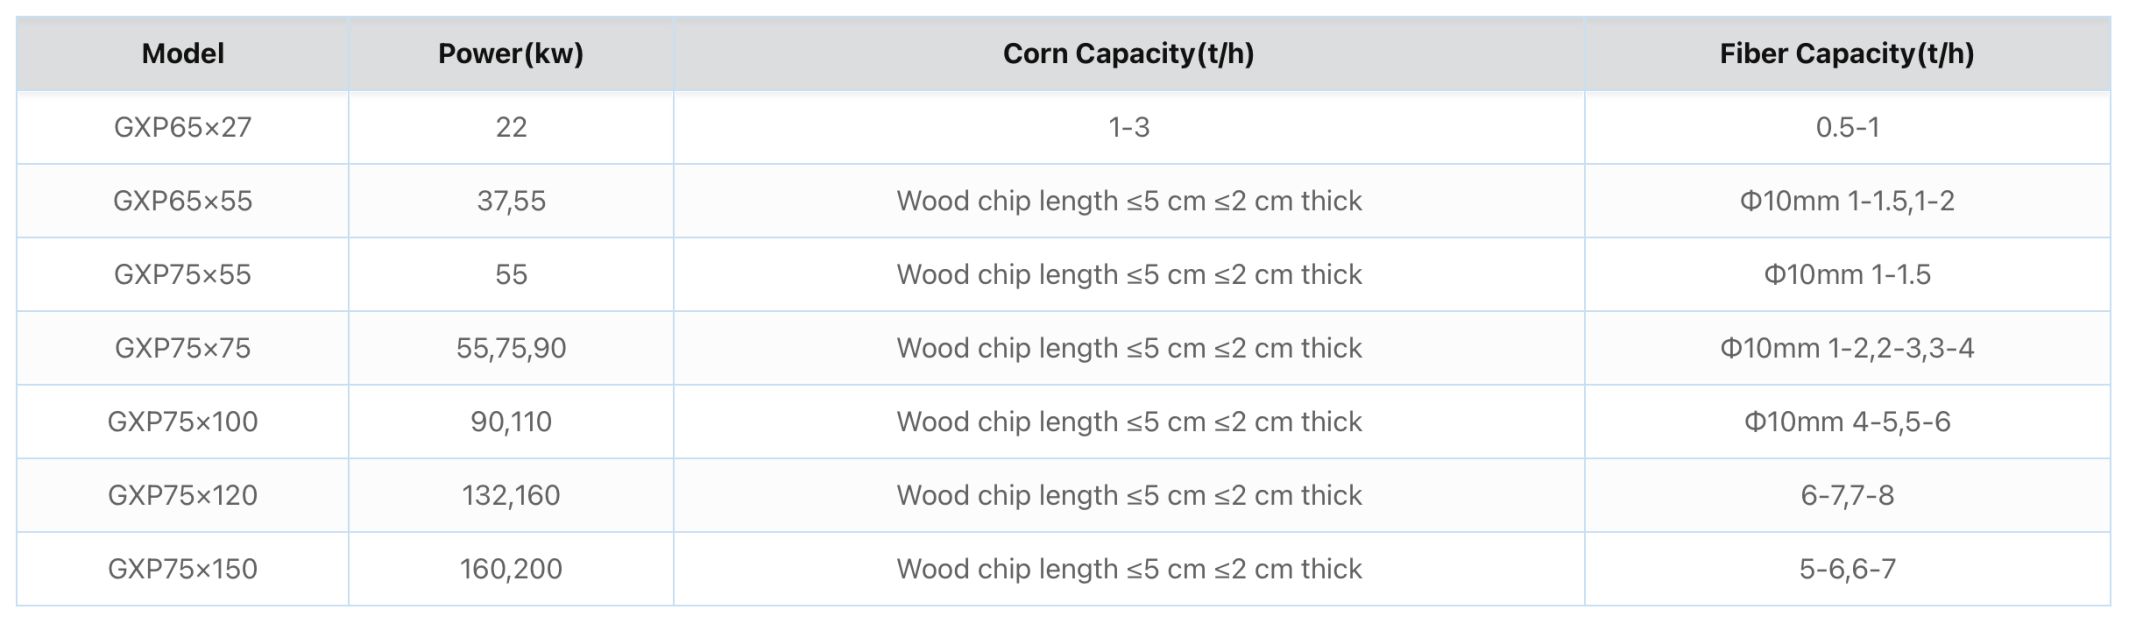Image resolution: width=2136 pixels, height=631 pixels.
Task: Click the Φ10mm 4-5,5-6 fiber cell
Action: click(1846, 422)
